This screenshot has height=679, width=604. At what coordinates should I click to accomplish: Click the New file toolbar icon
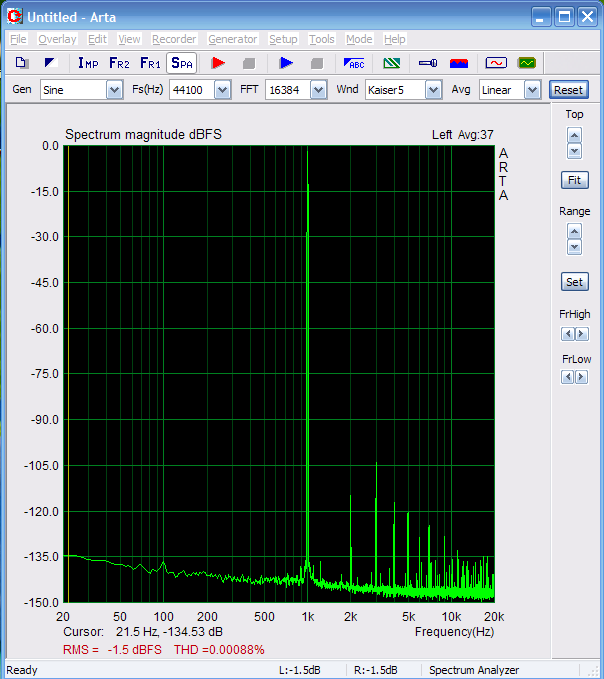pos(22,63)
